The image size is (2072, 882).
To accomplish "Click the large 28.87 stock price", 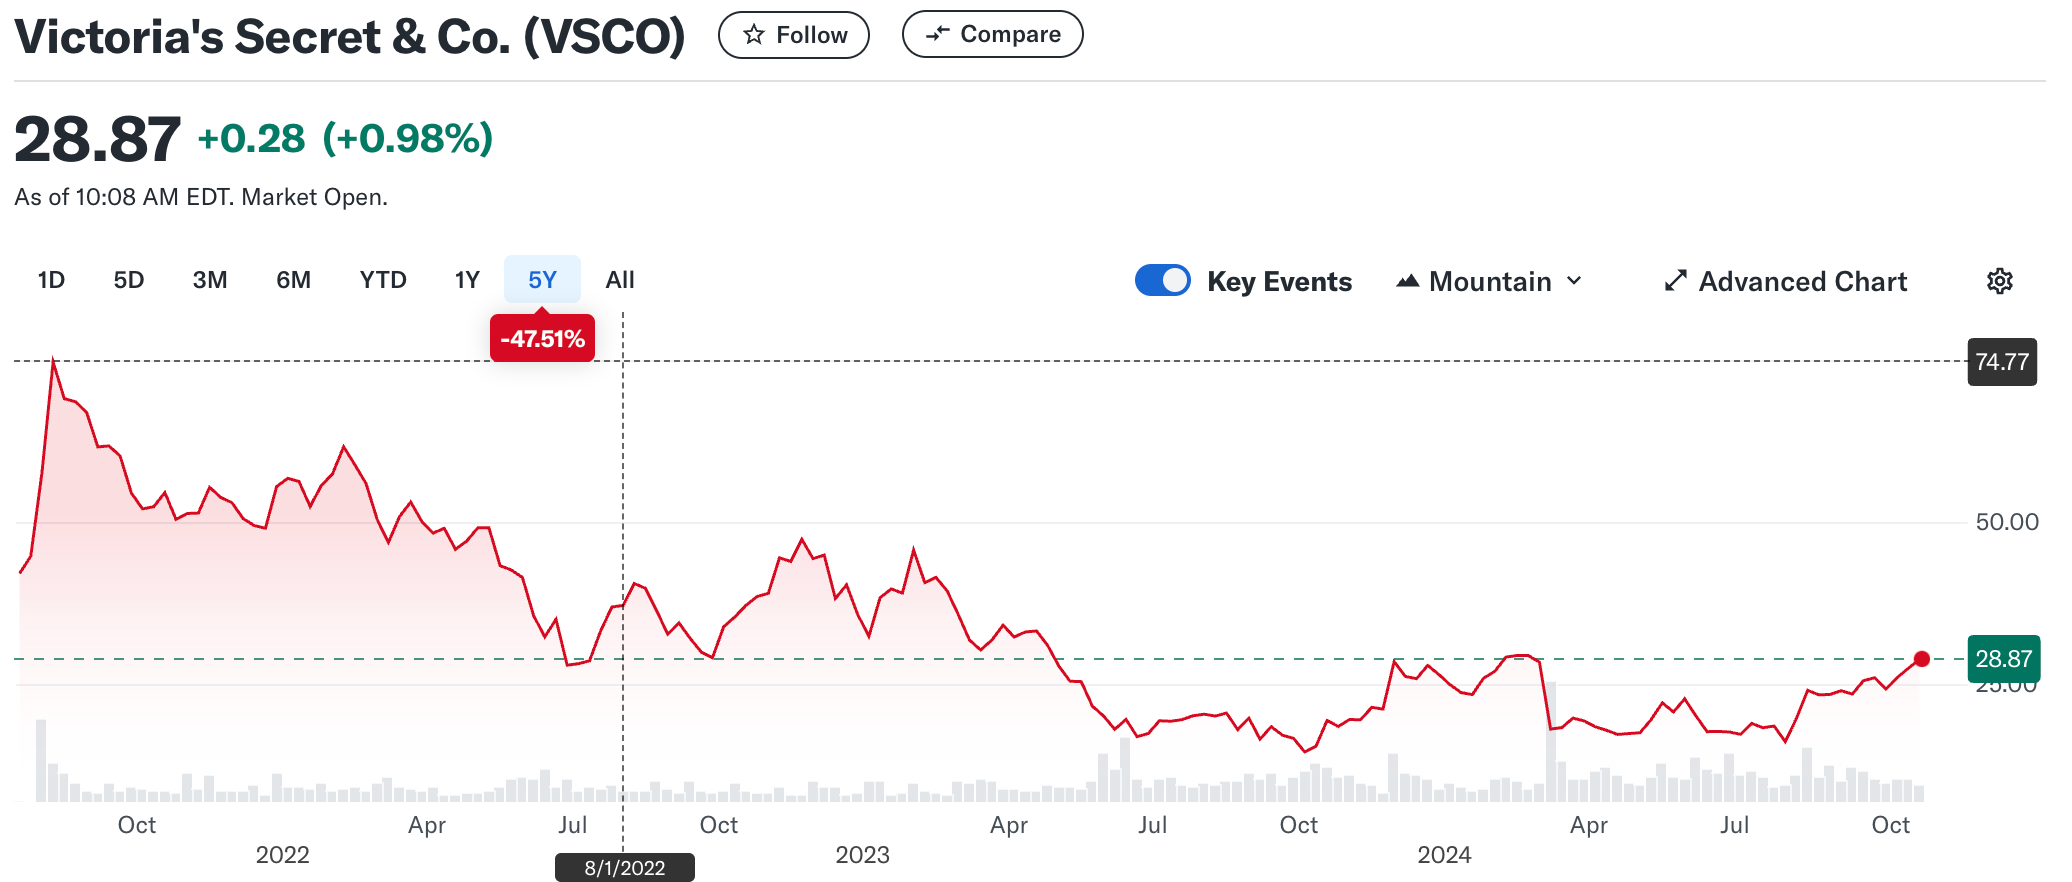I will tap(97, 139).
